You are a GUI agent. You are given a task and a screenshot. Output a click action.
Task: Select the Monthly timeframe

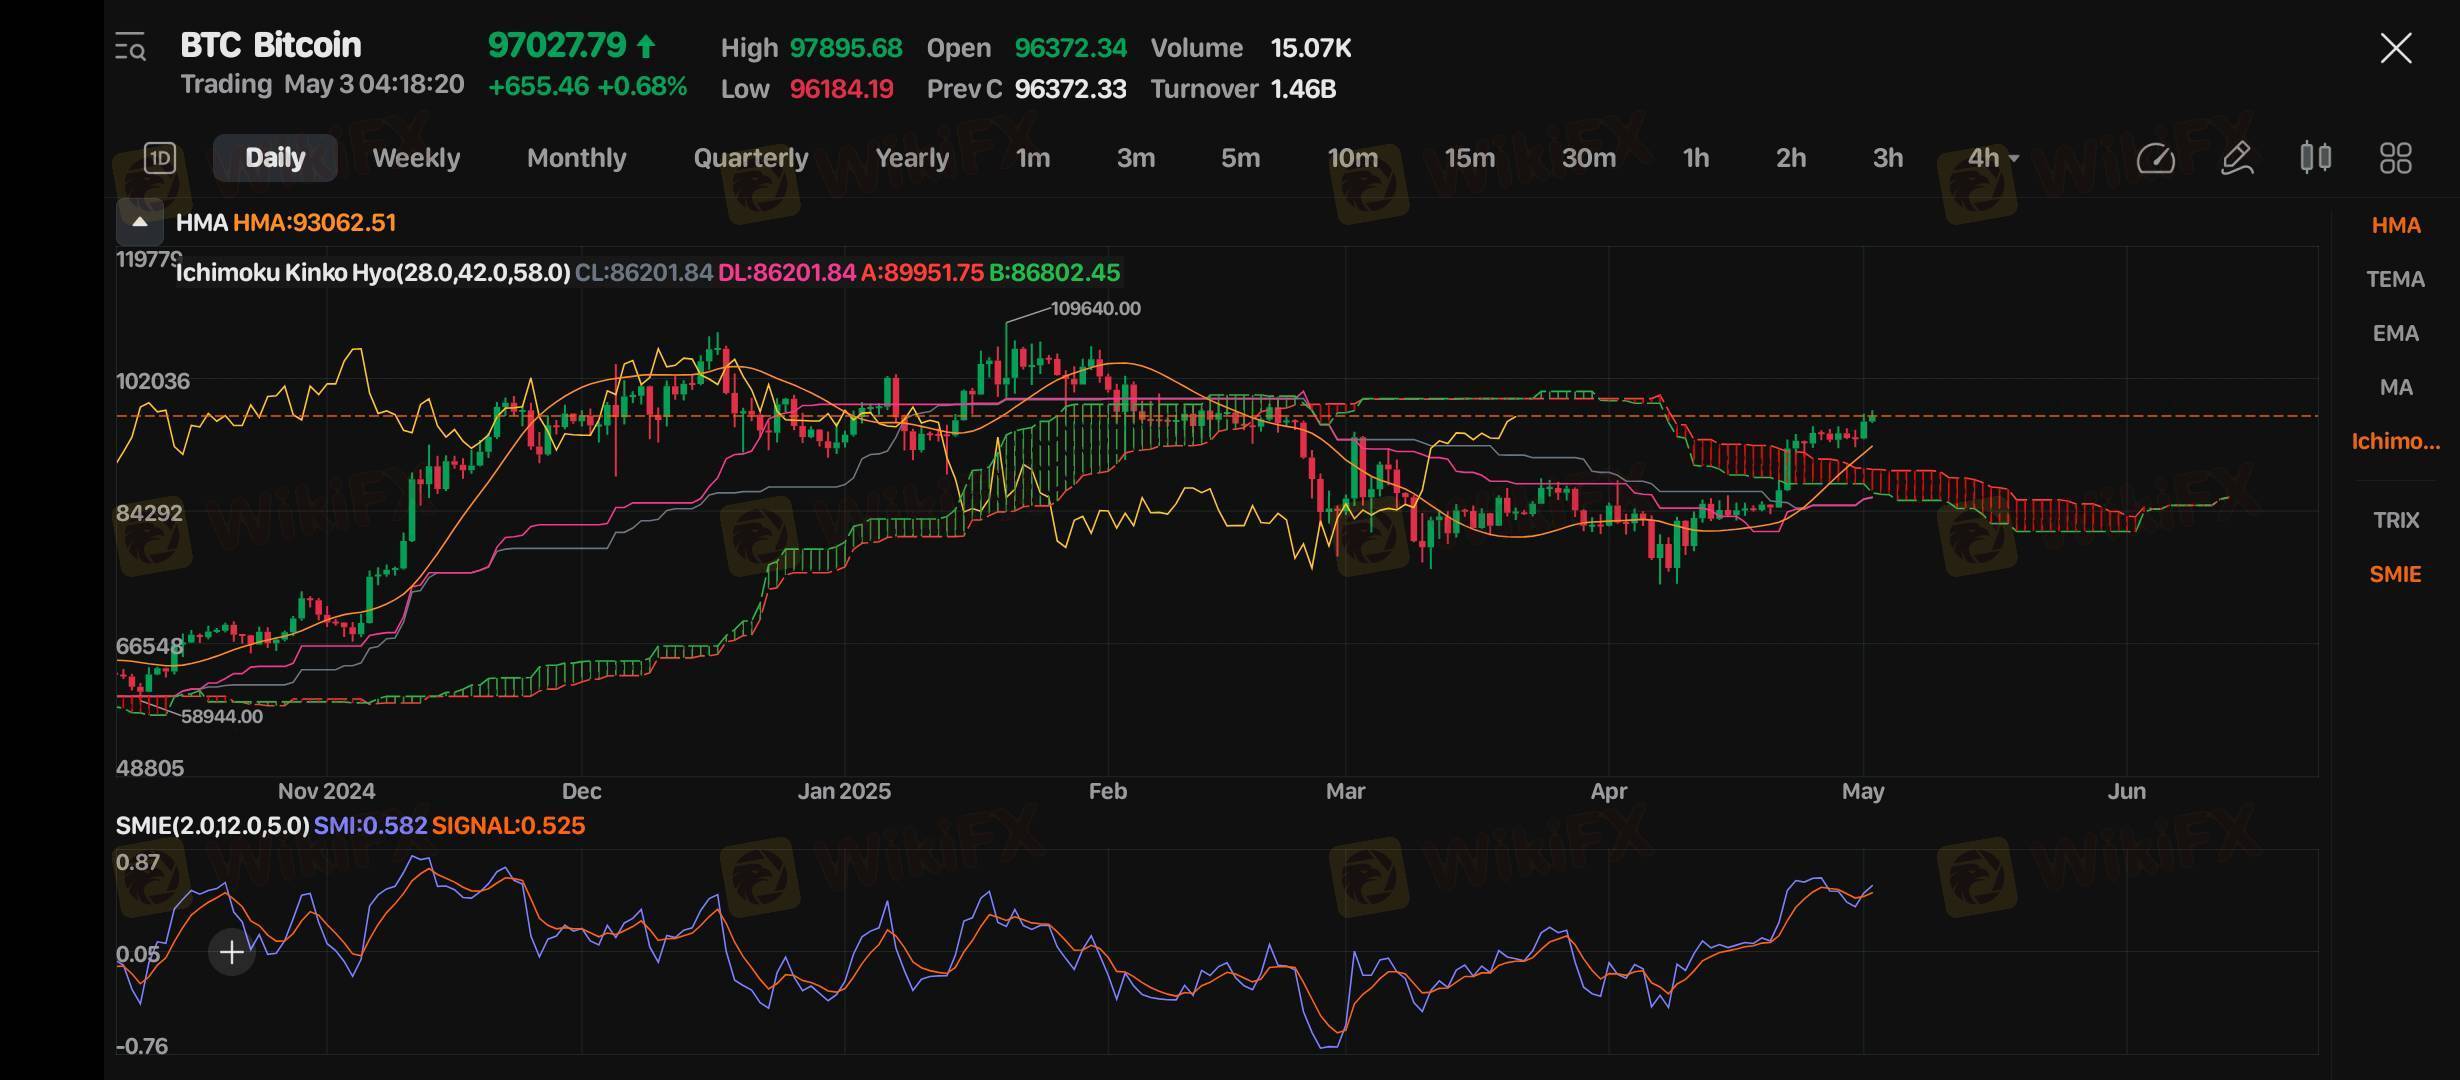576,158
